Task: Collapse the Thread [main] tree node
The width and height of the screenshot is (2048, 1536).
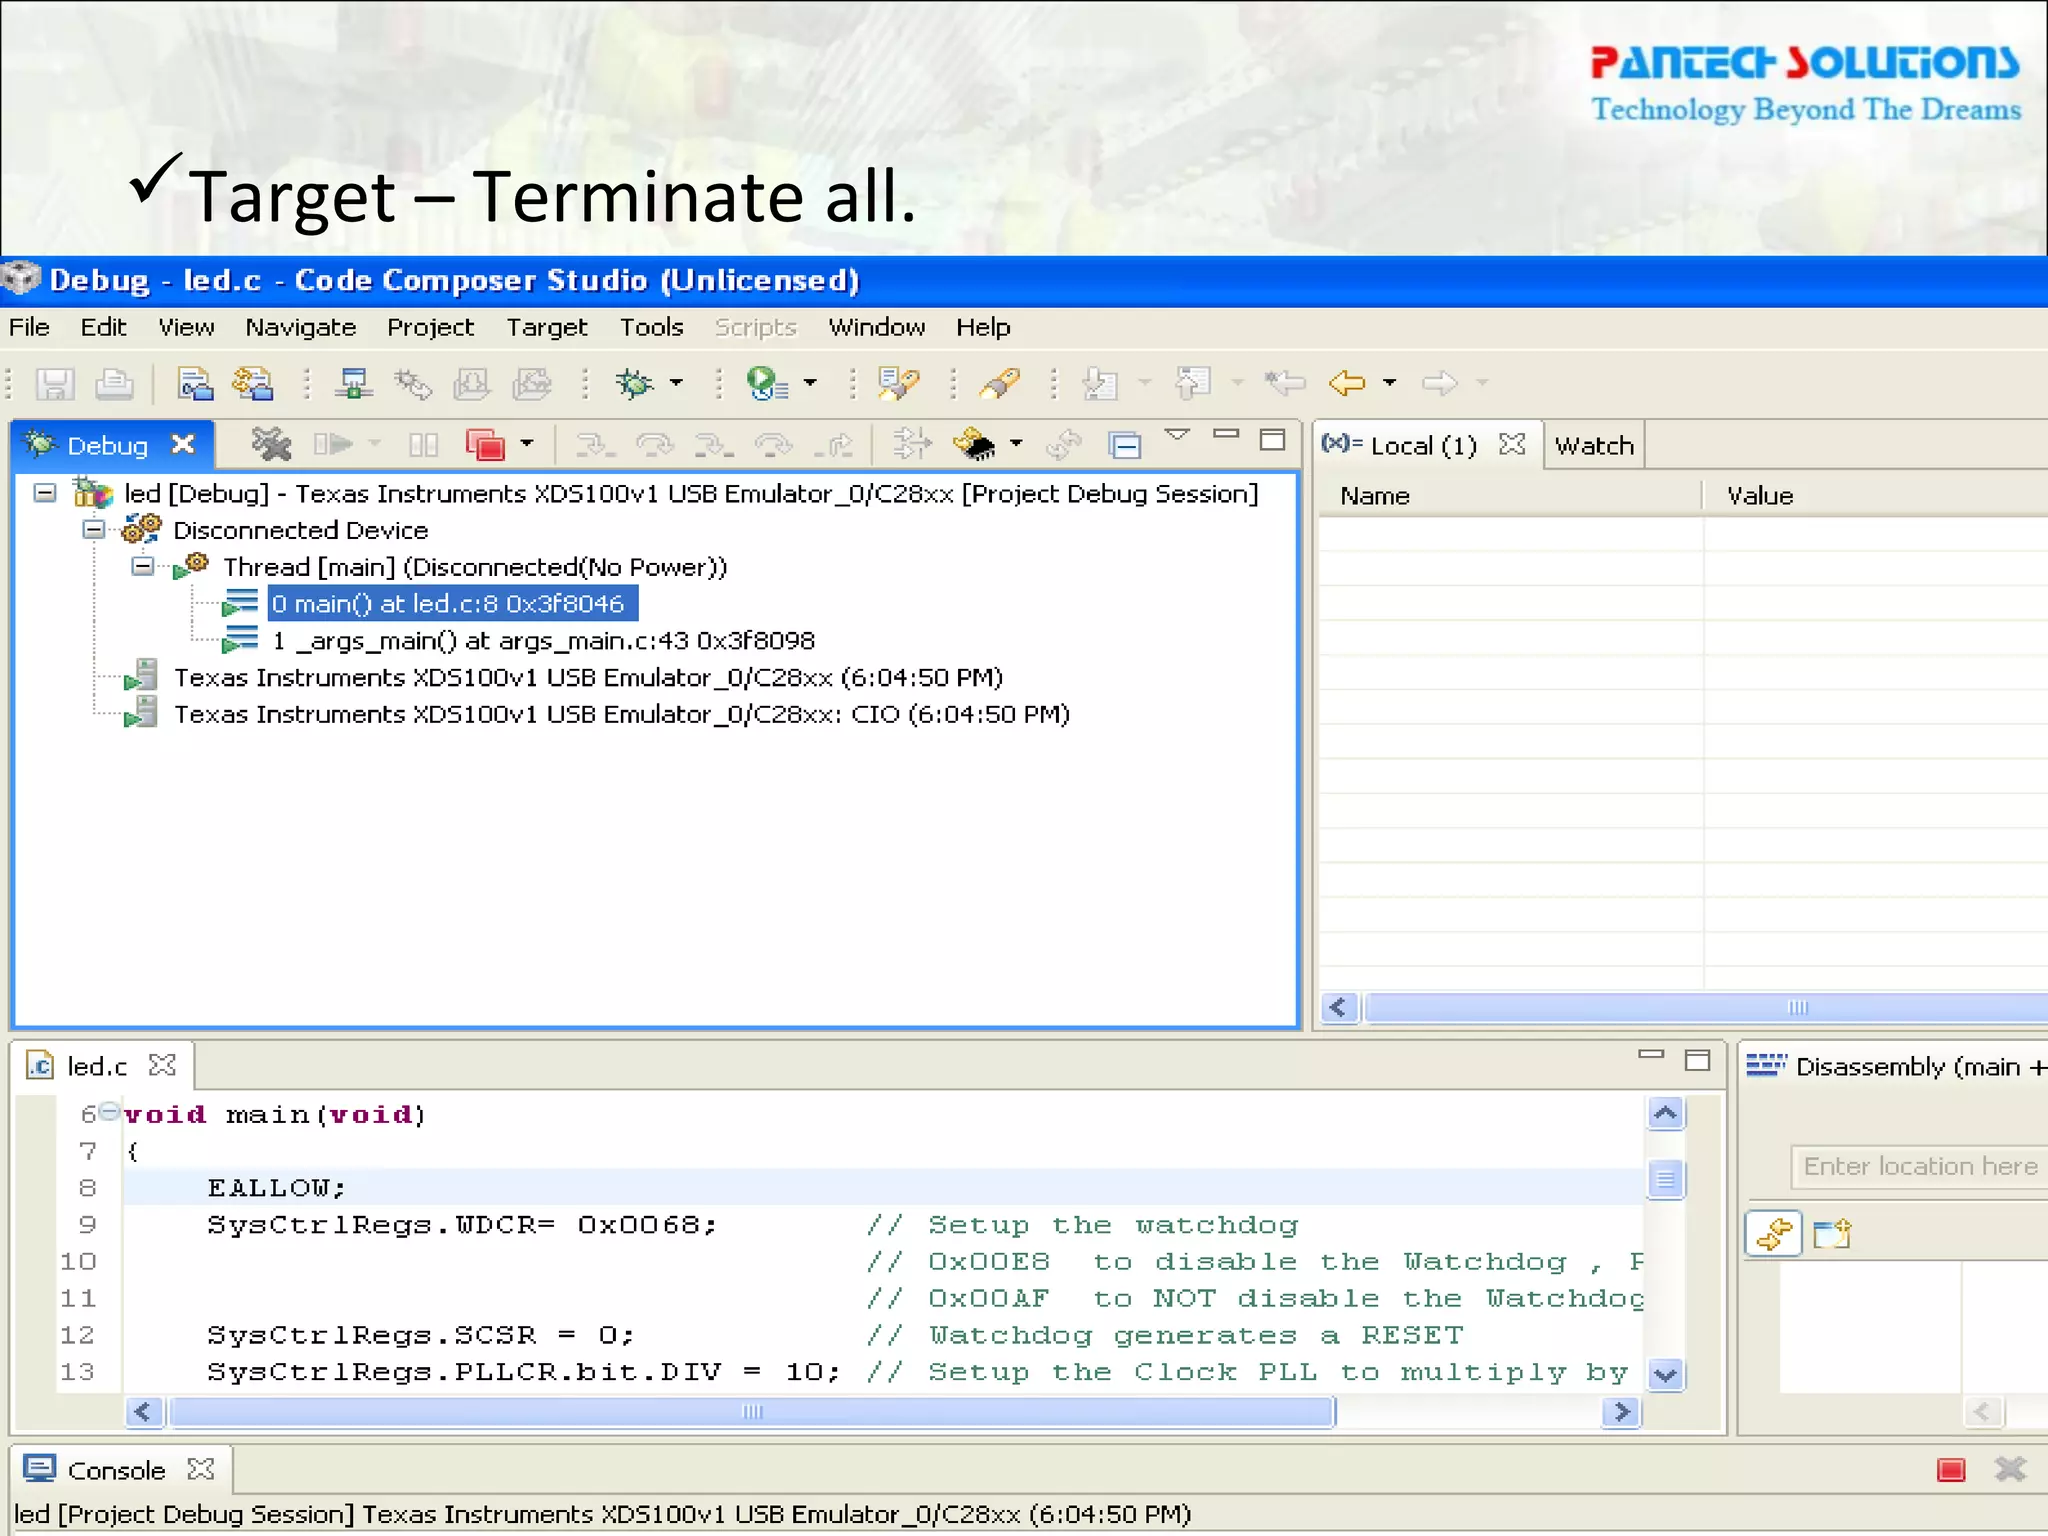Action: coord(144,566)
